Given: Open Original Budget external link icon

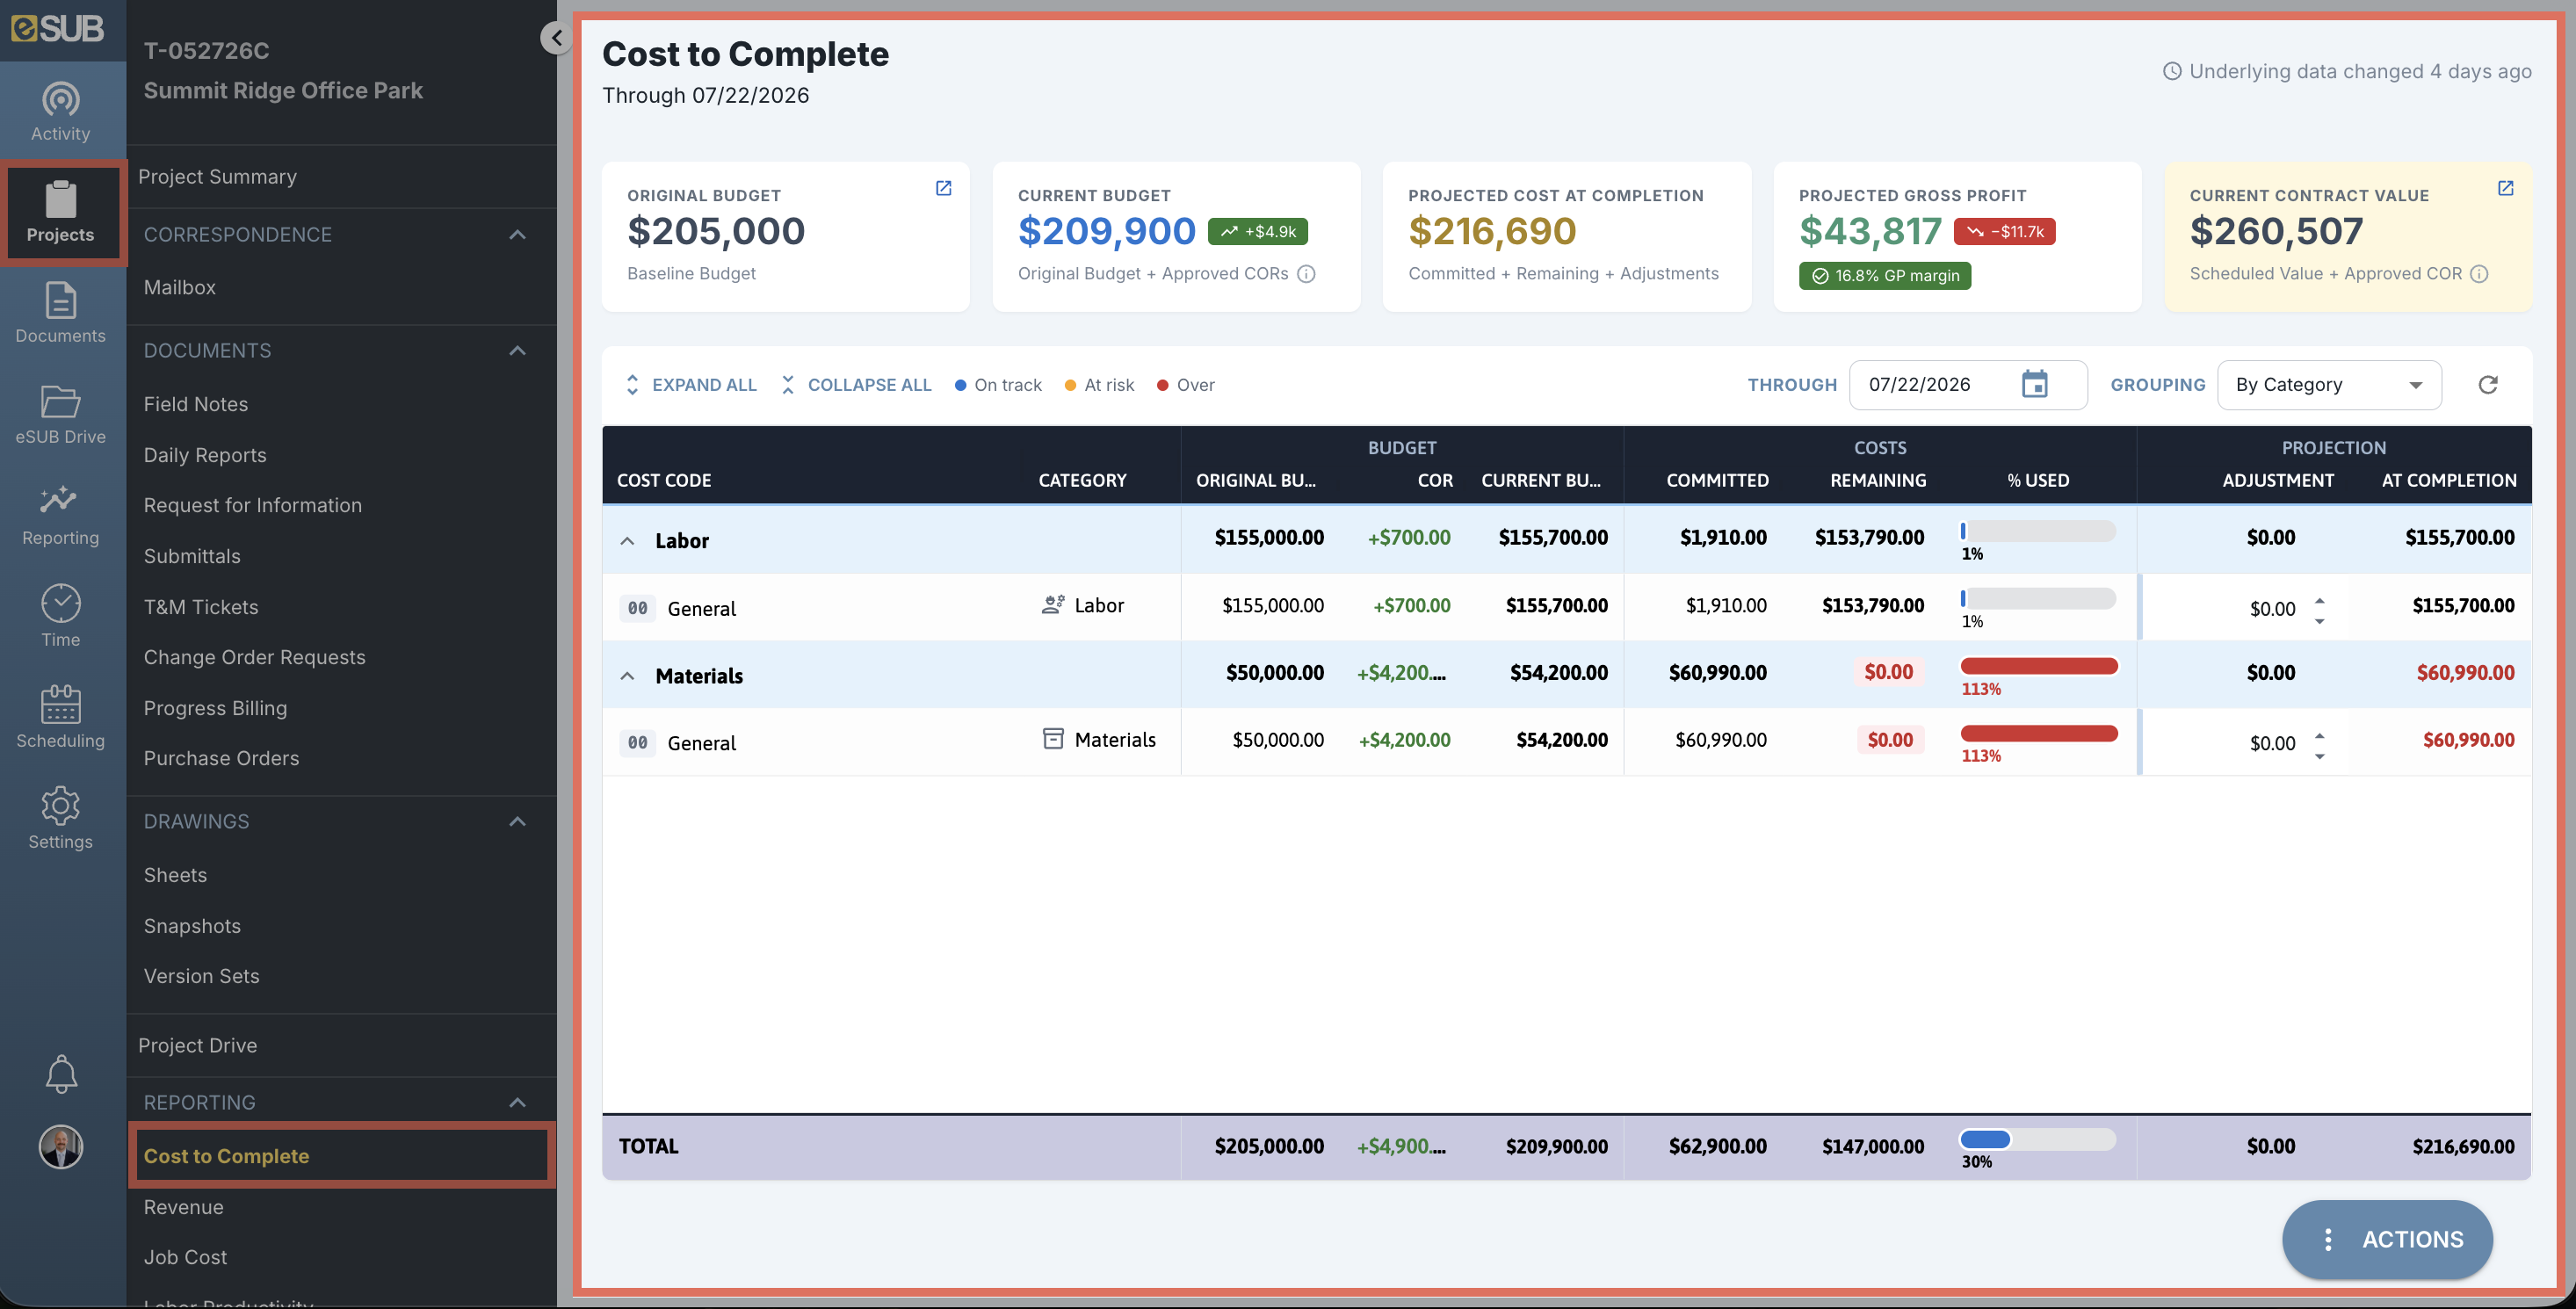Looking at the screenshot, I should point(943,188).
